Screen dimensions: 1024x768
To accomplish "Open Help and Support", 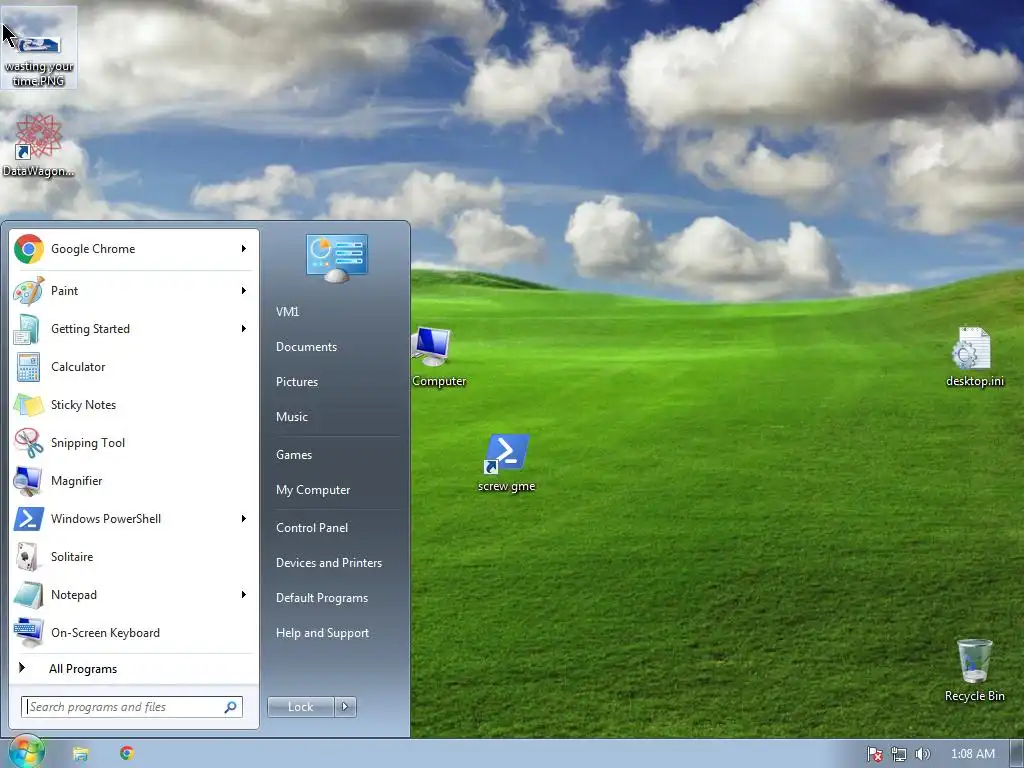I will coord(336,633).
